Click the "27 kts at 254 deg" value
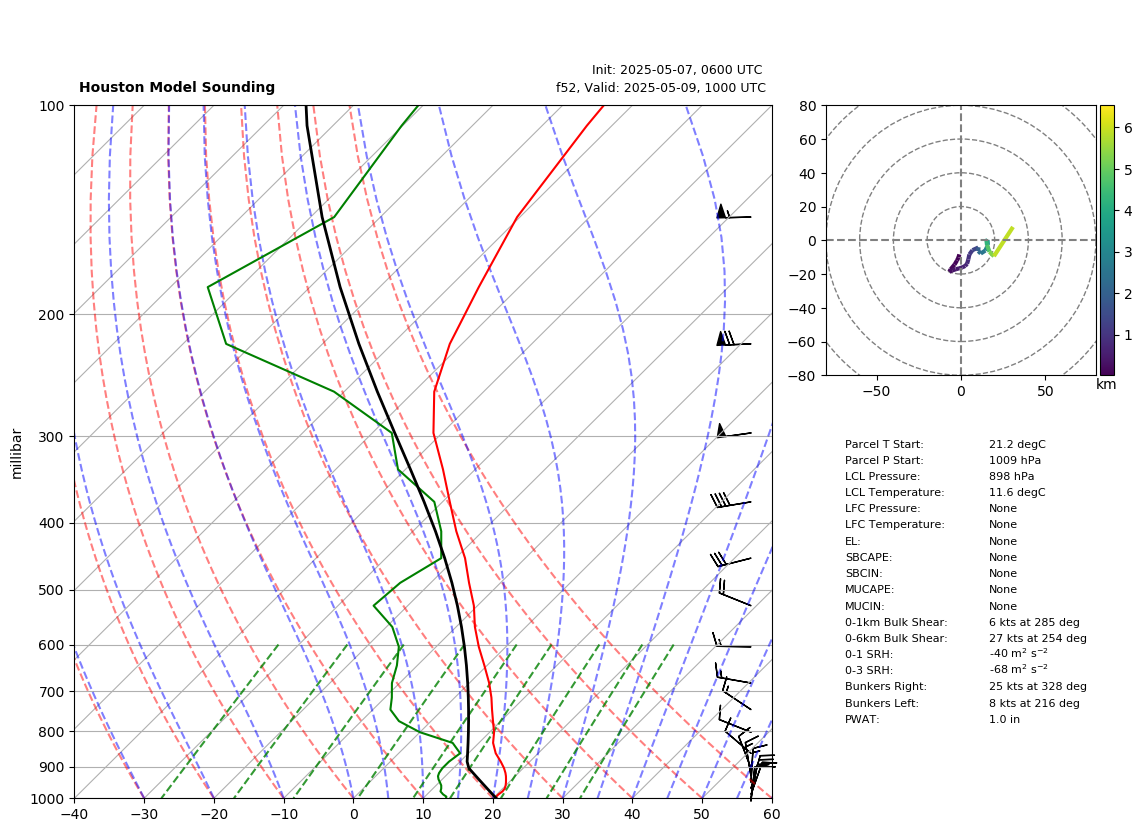 (x=1038, y=638)
